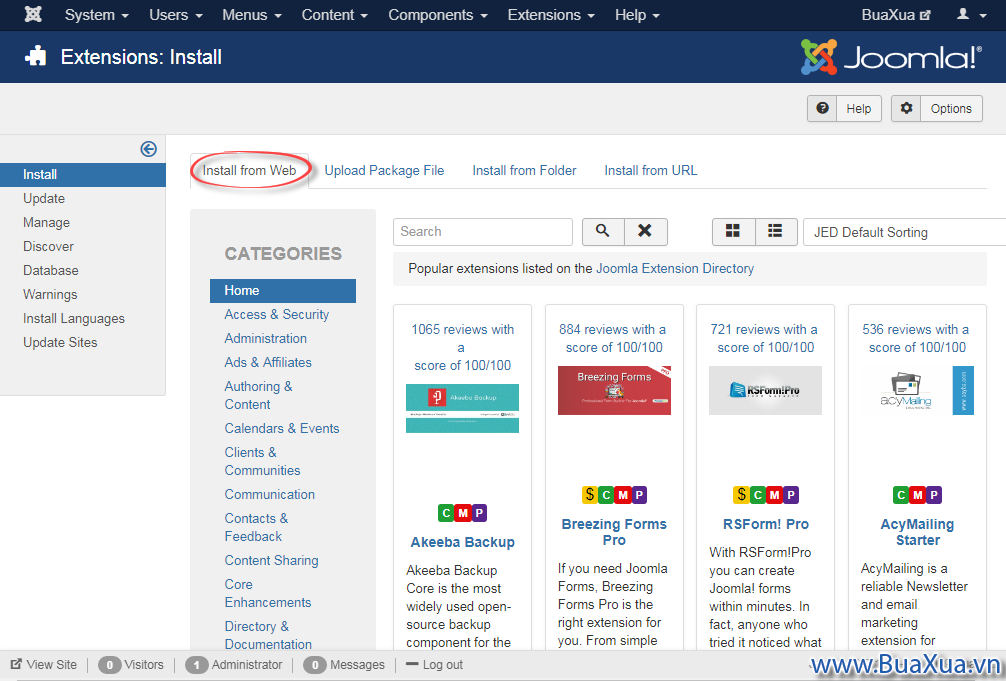Open the Users dropdown menu
Image resolution: width=1006 pixels, height=681 pixels.
pos(176,15)
